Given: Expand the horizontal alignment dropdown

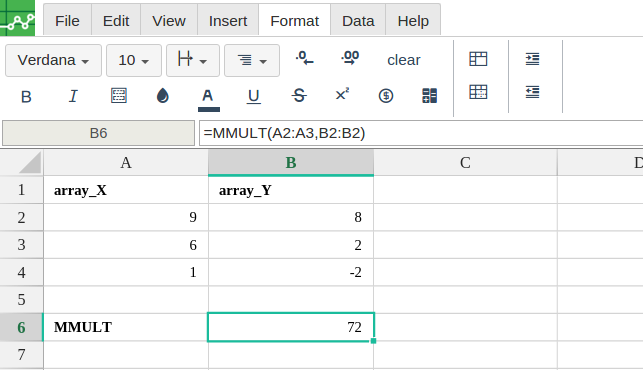Looking at the screenshot, I should point(252,61).
